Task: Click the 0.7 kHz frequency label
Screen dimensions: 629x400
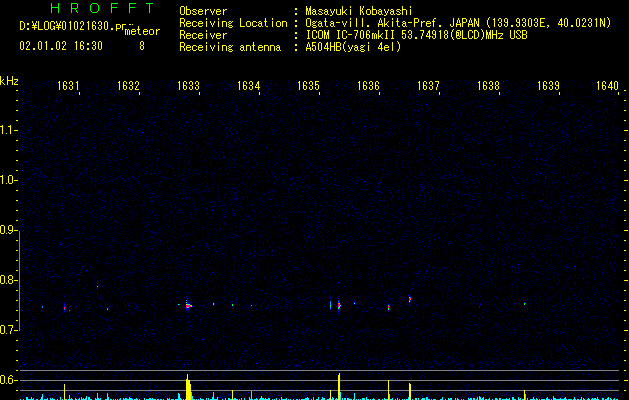Action: tap(9, 330)
